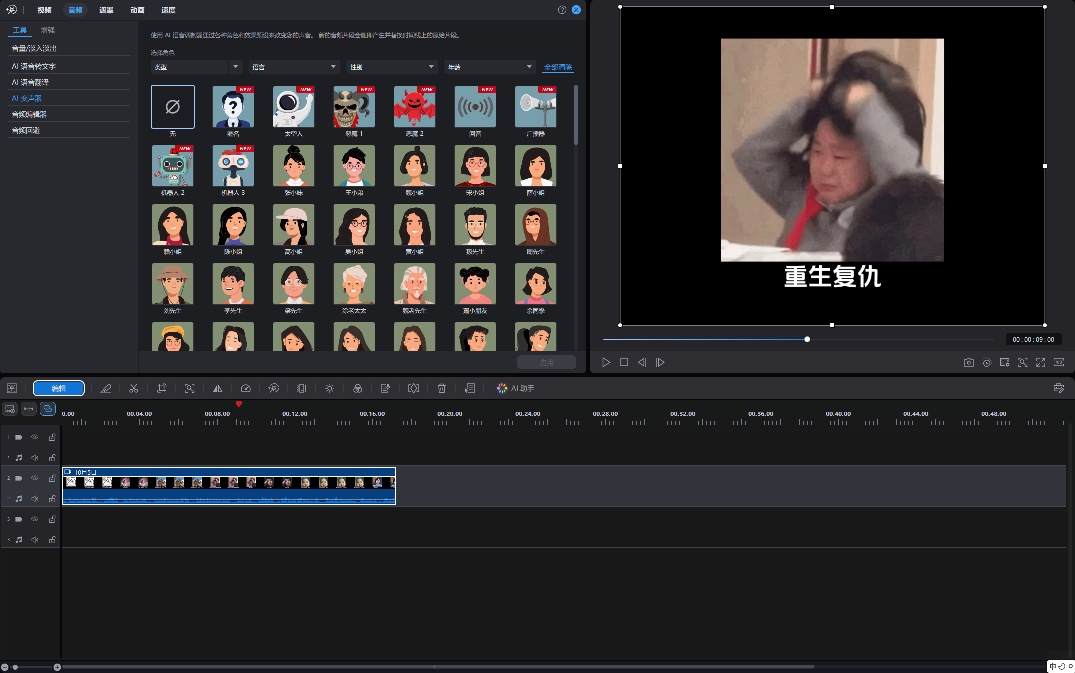Viewport: 1075px width, 673px height.
Task: Take a snapshot with the camera icon
Action: tap(969, 363)
